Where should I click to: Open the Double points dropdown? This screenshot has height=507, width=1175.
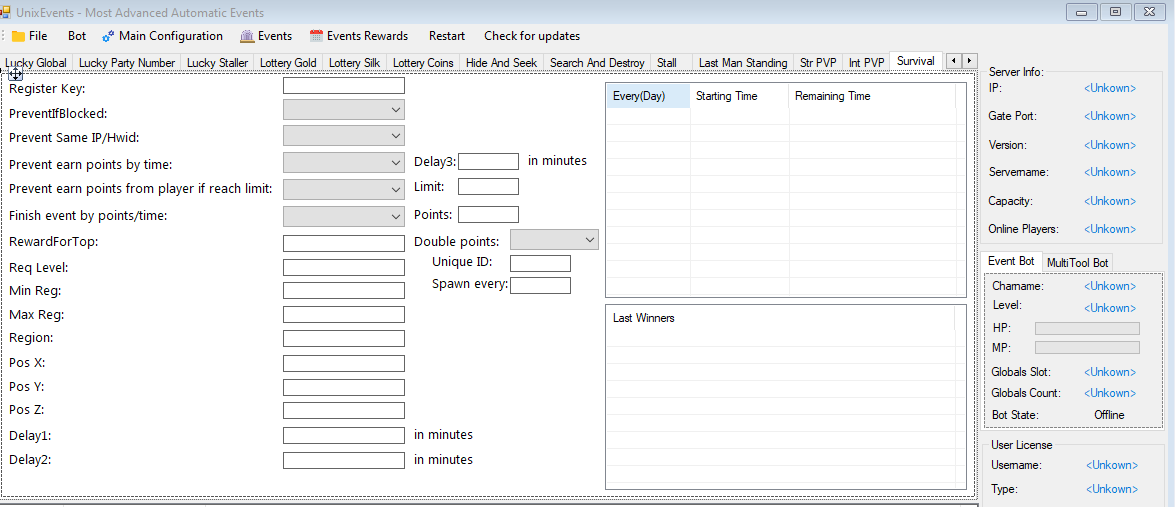[x=554, y=239]
